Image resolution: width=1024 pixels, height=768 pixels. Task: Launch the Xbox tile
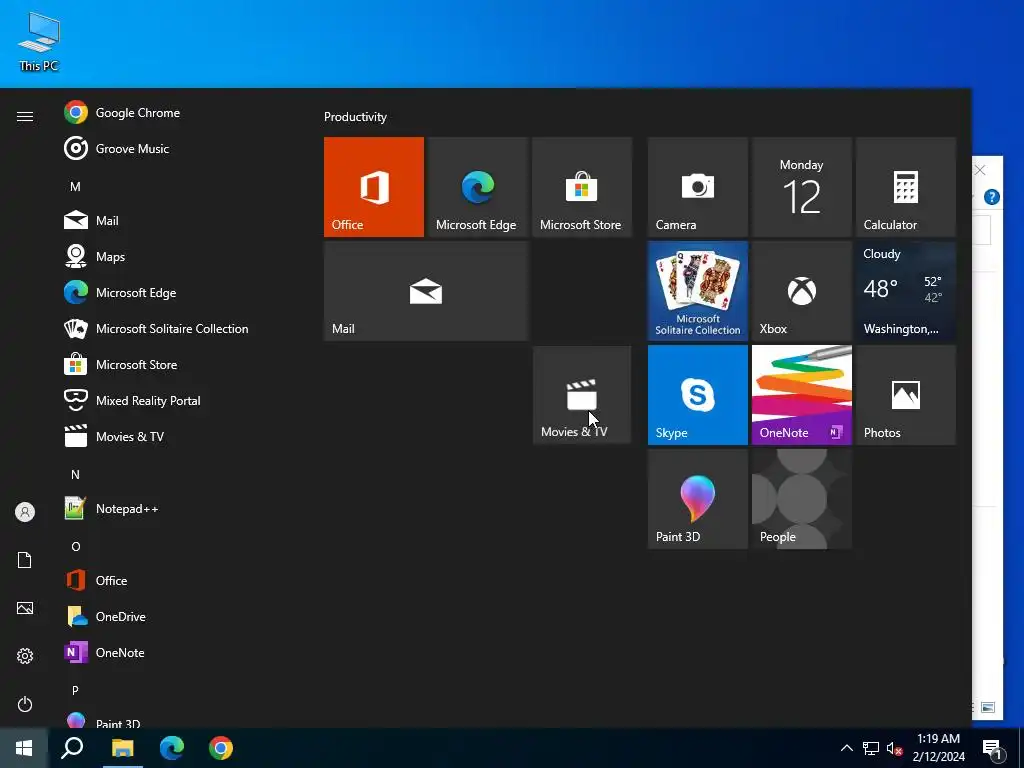[801, 291]
